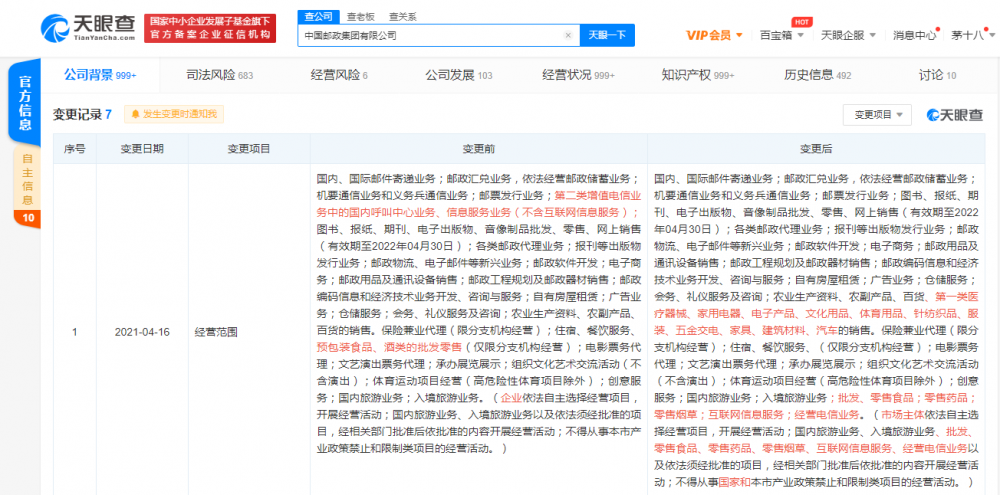The image size is (1000, 495).
Task: Click into the company search input field
Action: [x=430, y=36]
